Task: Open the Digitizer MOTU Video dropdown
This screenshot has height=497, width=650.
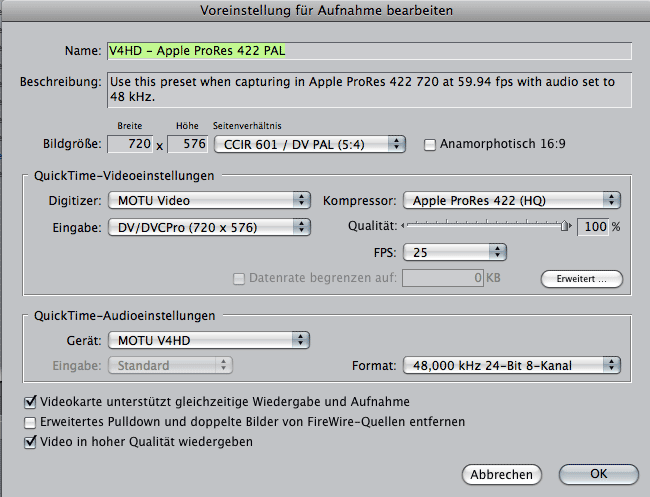Action: 208,200
